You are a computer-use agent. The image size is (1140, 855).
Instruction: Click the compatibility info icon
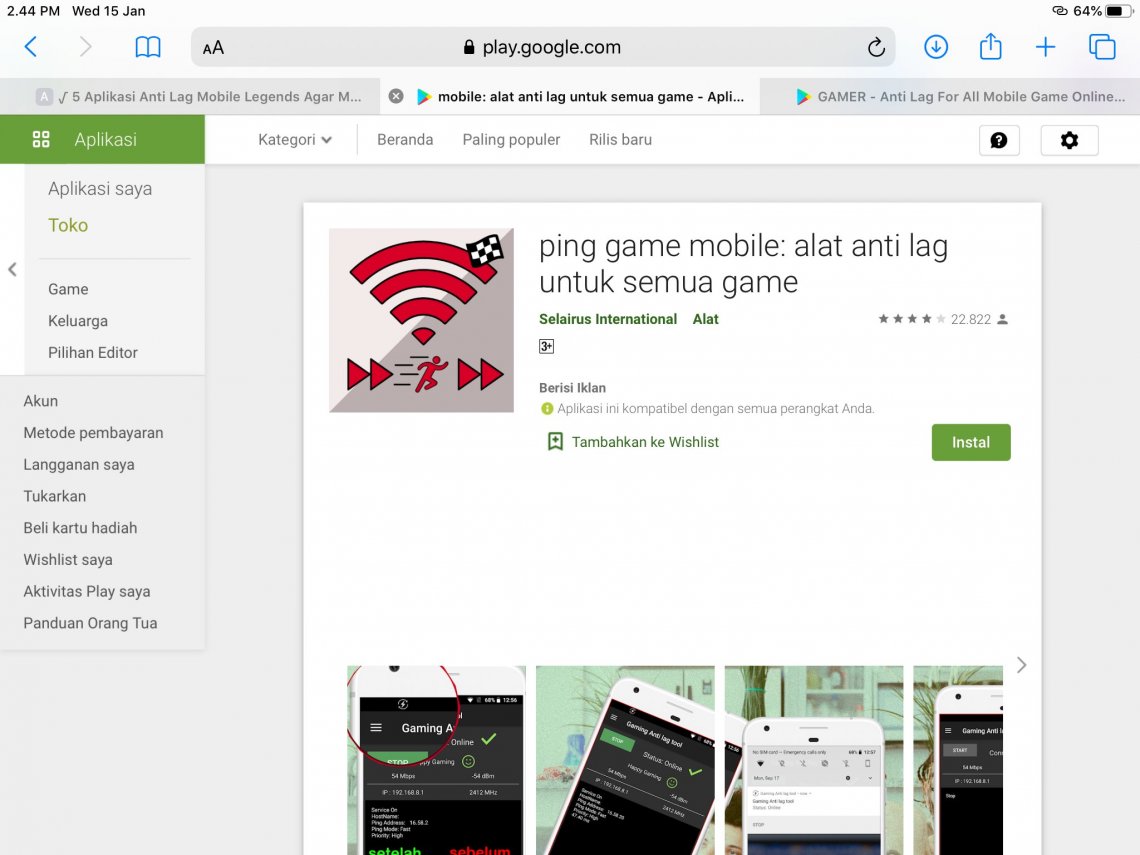coord(547,409)
